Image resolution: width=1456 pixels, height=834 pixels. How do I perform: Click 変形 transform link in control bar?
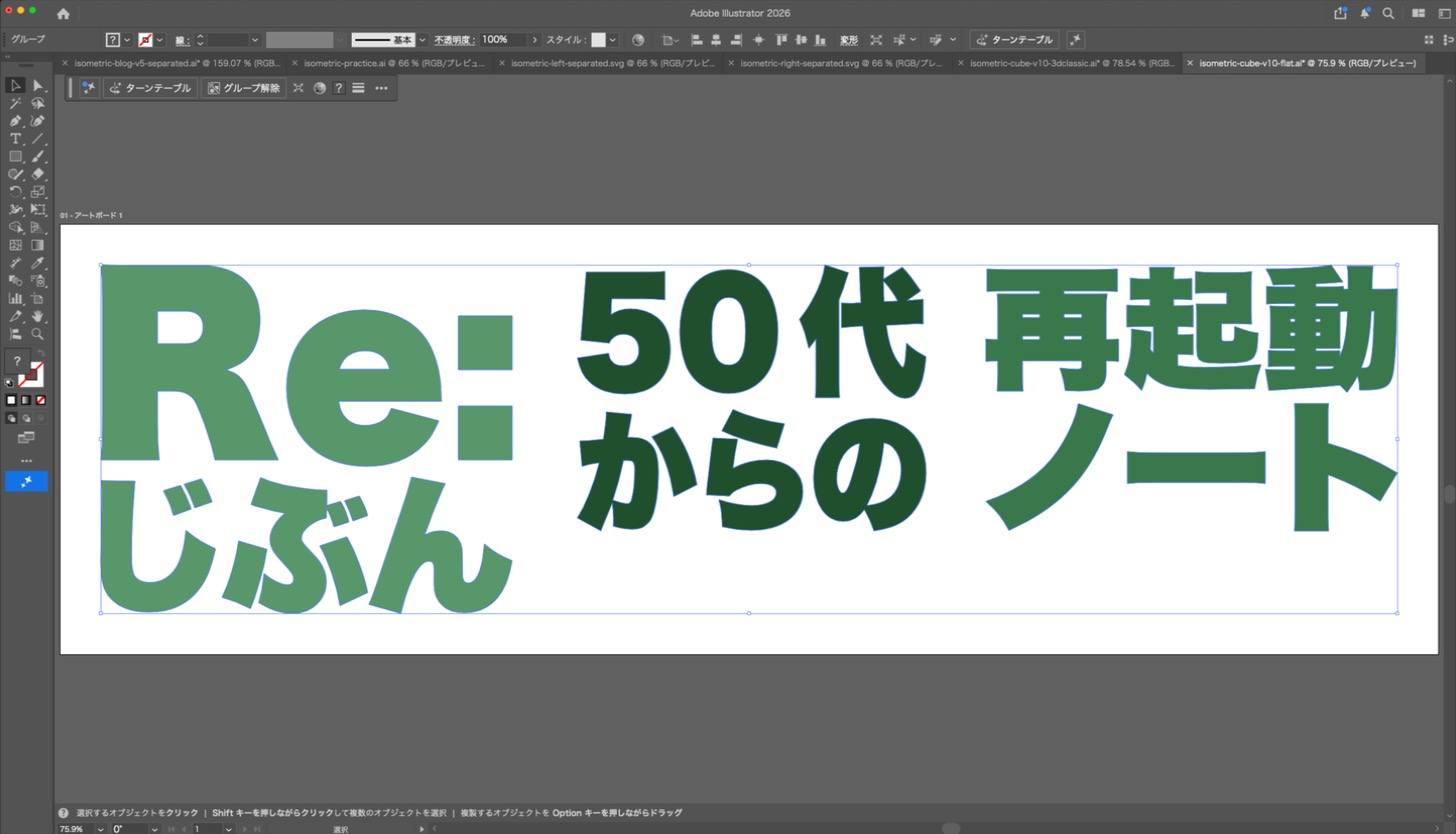point(849,40)
